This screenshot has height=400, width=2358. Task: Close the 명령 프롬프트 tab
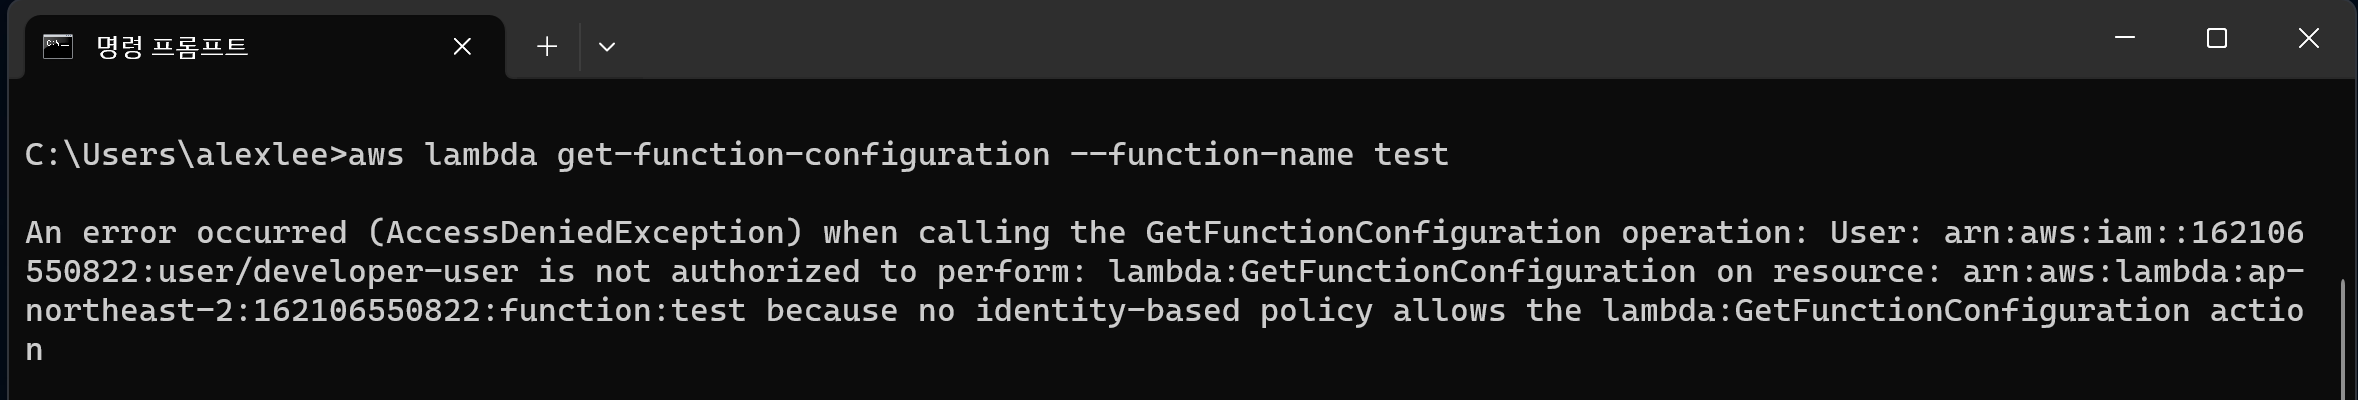point(462,46)
